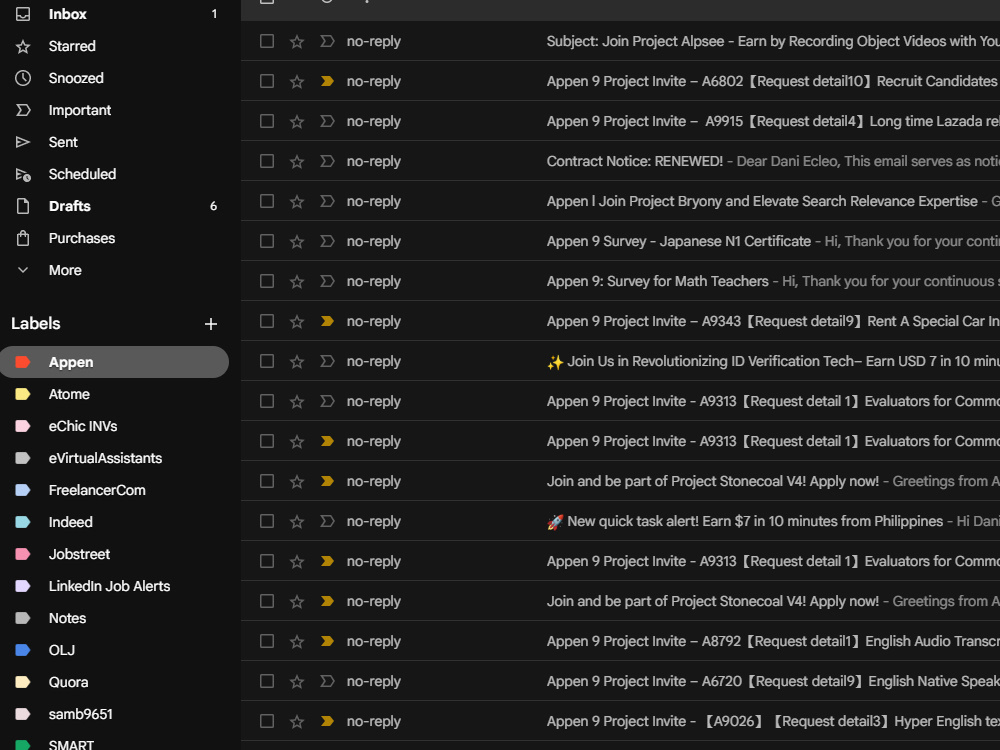This screenshot has width=1000, height=750.
Task: Mark A6720 English Native Speaker as important
Action: tap(327, 681)
